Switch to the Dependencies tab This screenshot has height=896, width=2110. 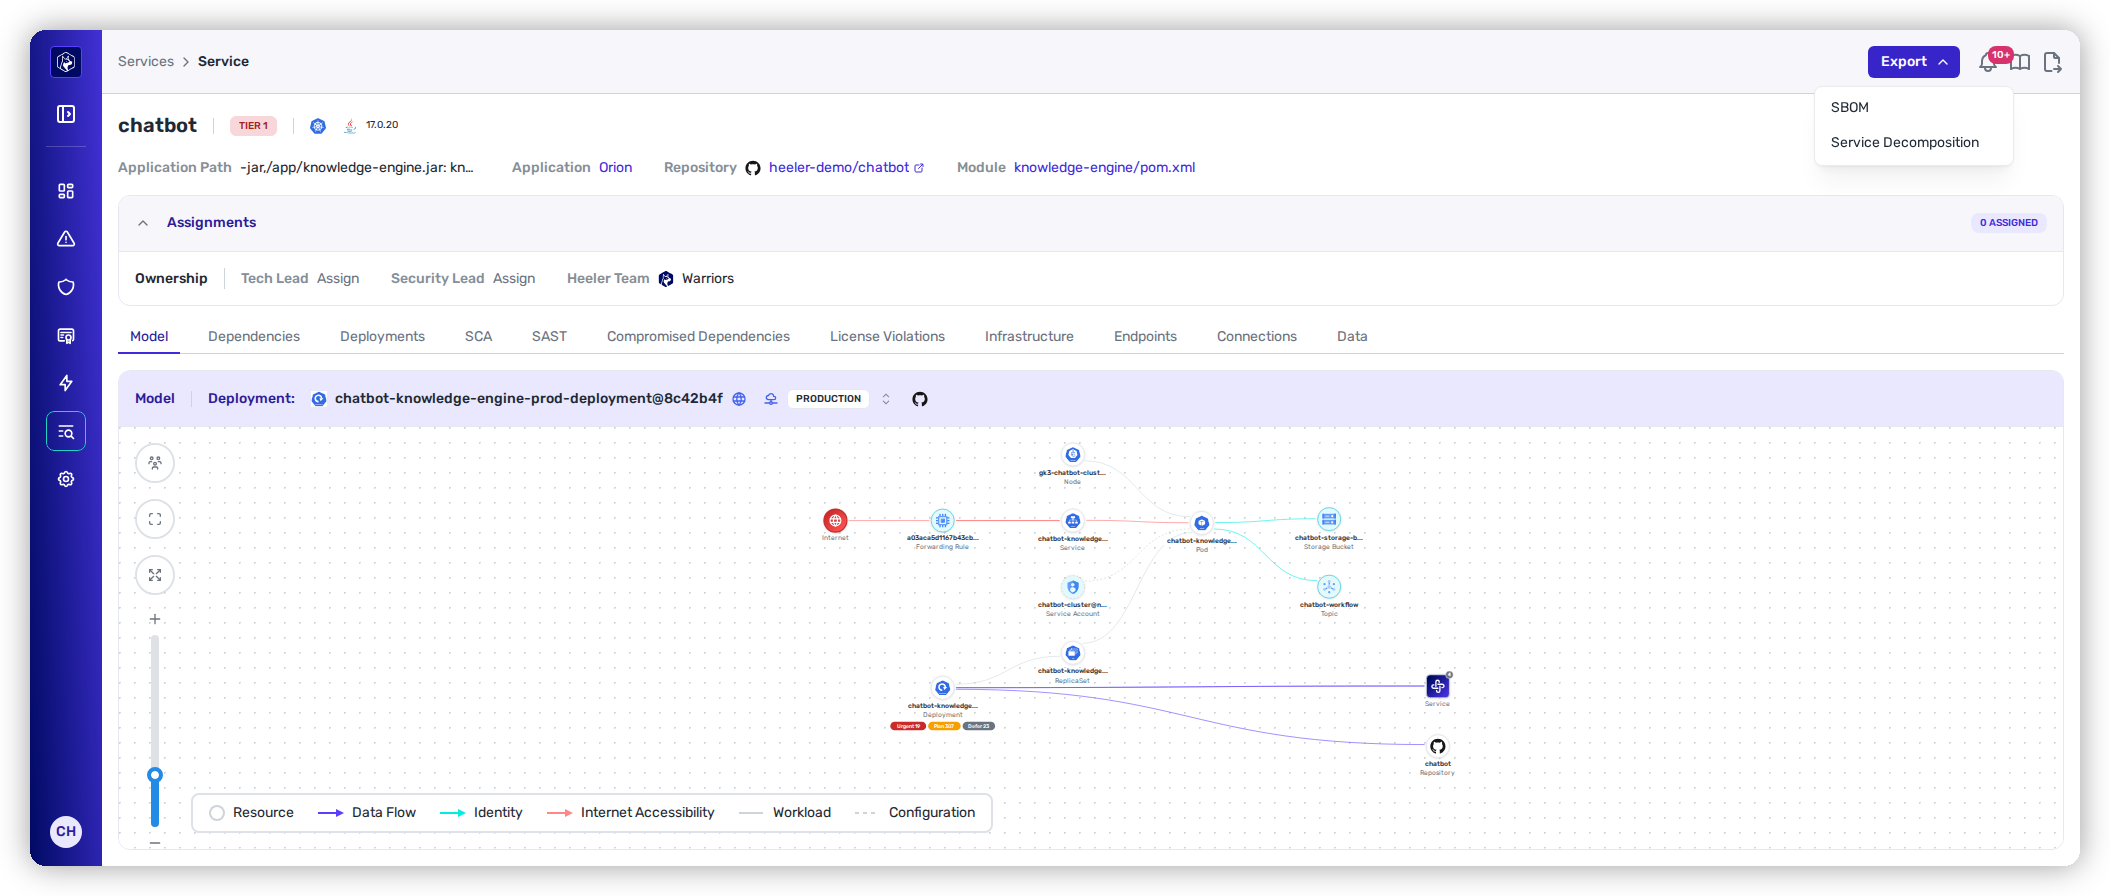254,336
